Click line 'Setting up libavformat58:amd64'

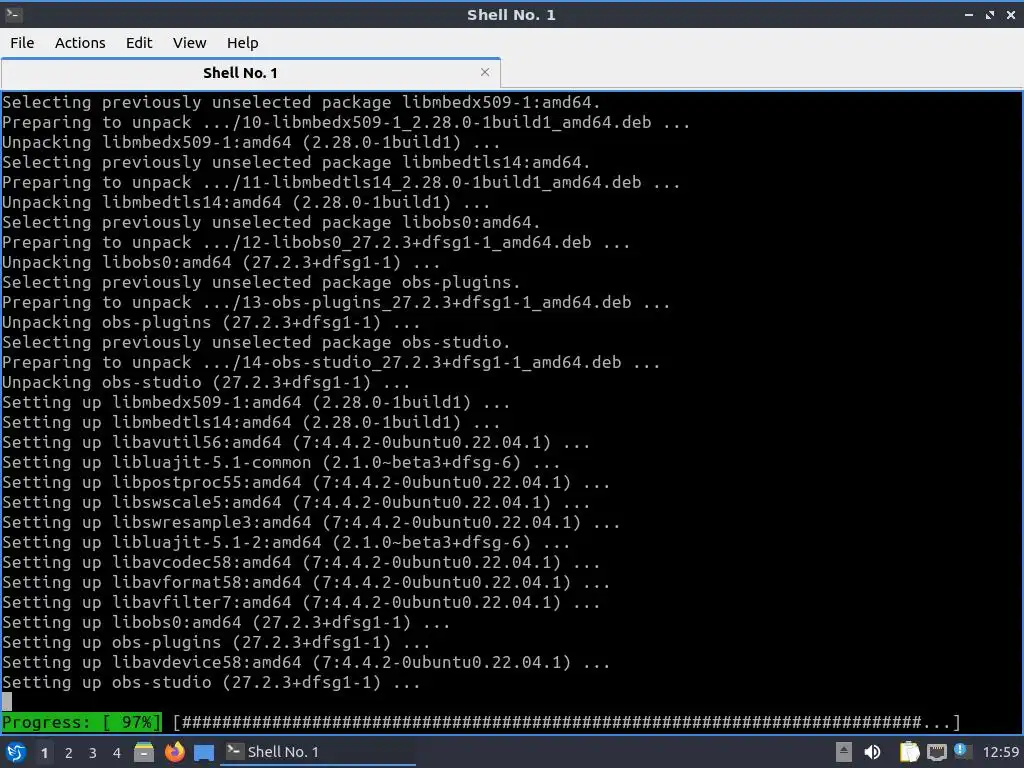[x=306, y=583]
